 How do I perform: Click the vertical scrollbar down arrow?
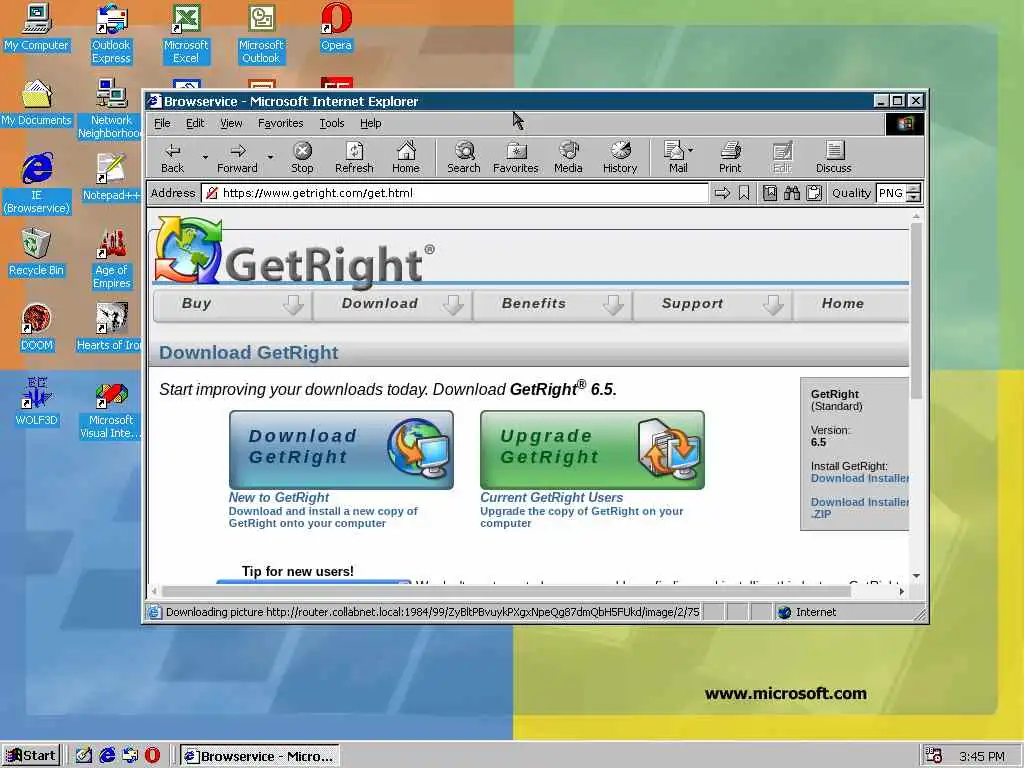(916, 575)
